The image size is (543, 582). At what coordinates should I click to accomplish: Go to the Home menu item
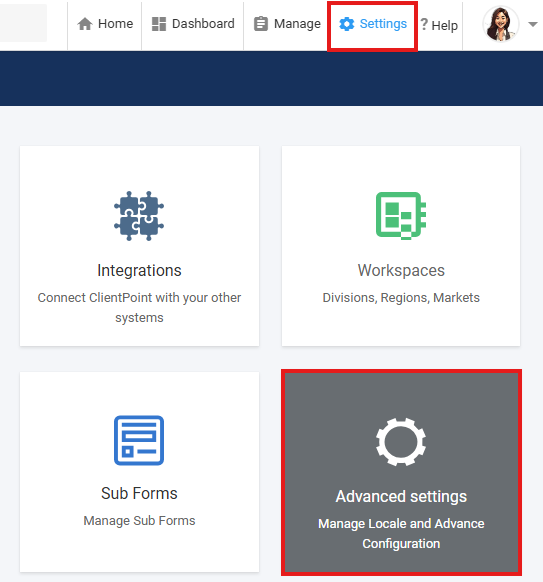pyautogui.click(x=115, y=24)
